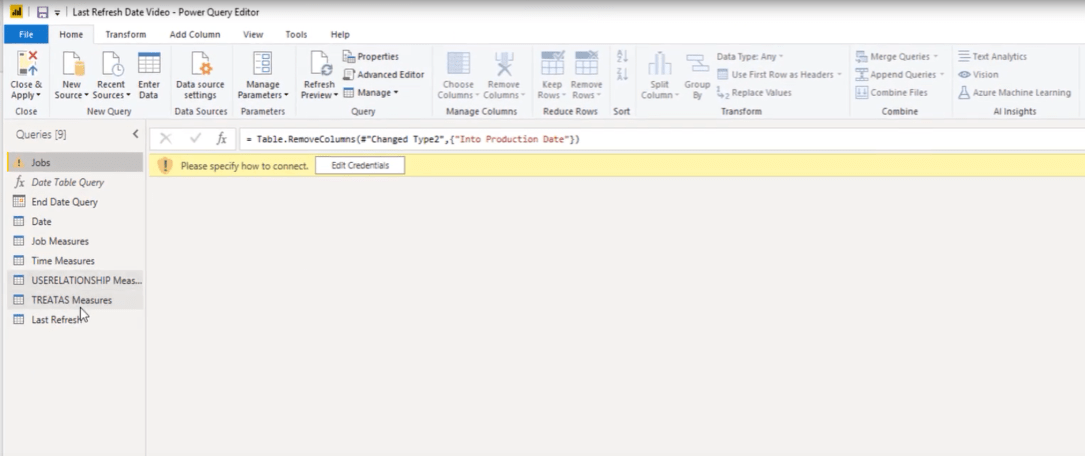Open the File tab
This screenshot has height=456, width=1085.
[26, 35]
